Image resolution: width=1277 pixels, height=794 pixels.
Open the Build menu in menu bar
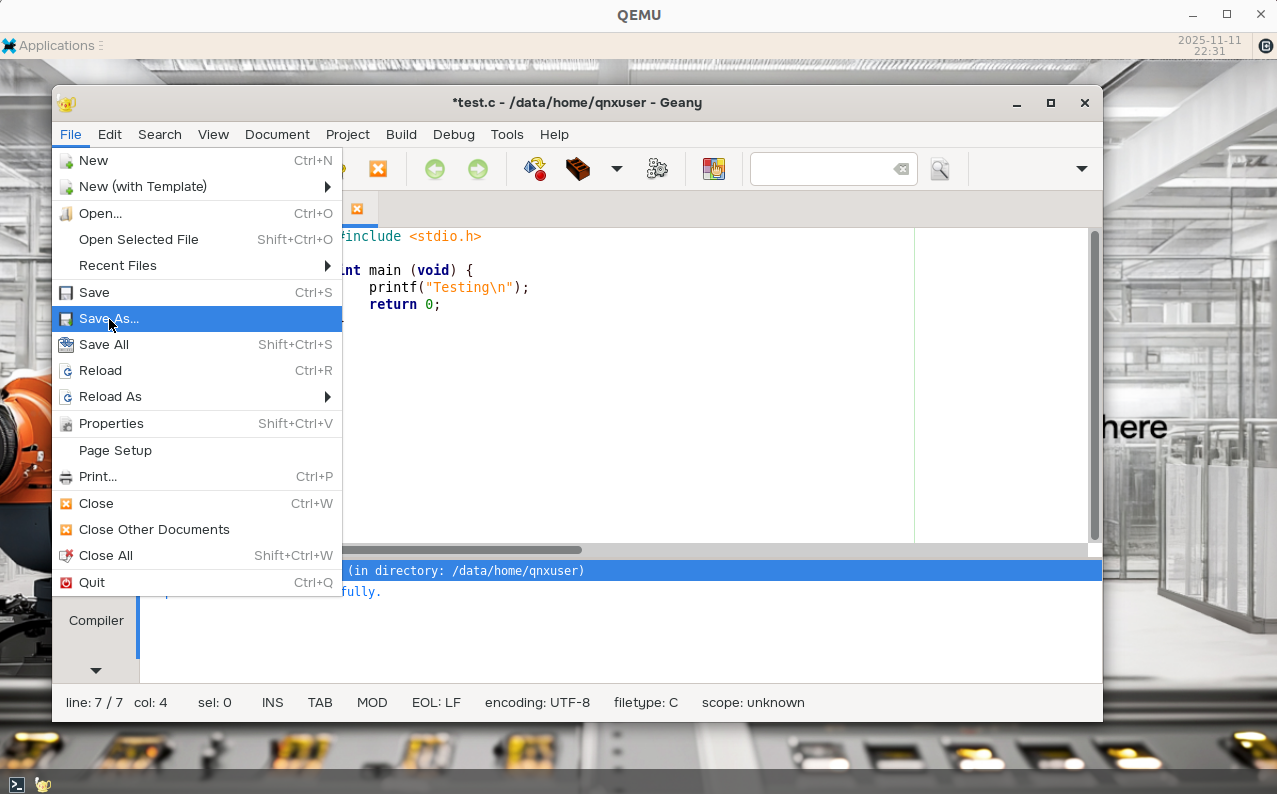[401, 134]
